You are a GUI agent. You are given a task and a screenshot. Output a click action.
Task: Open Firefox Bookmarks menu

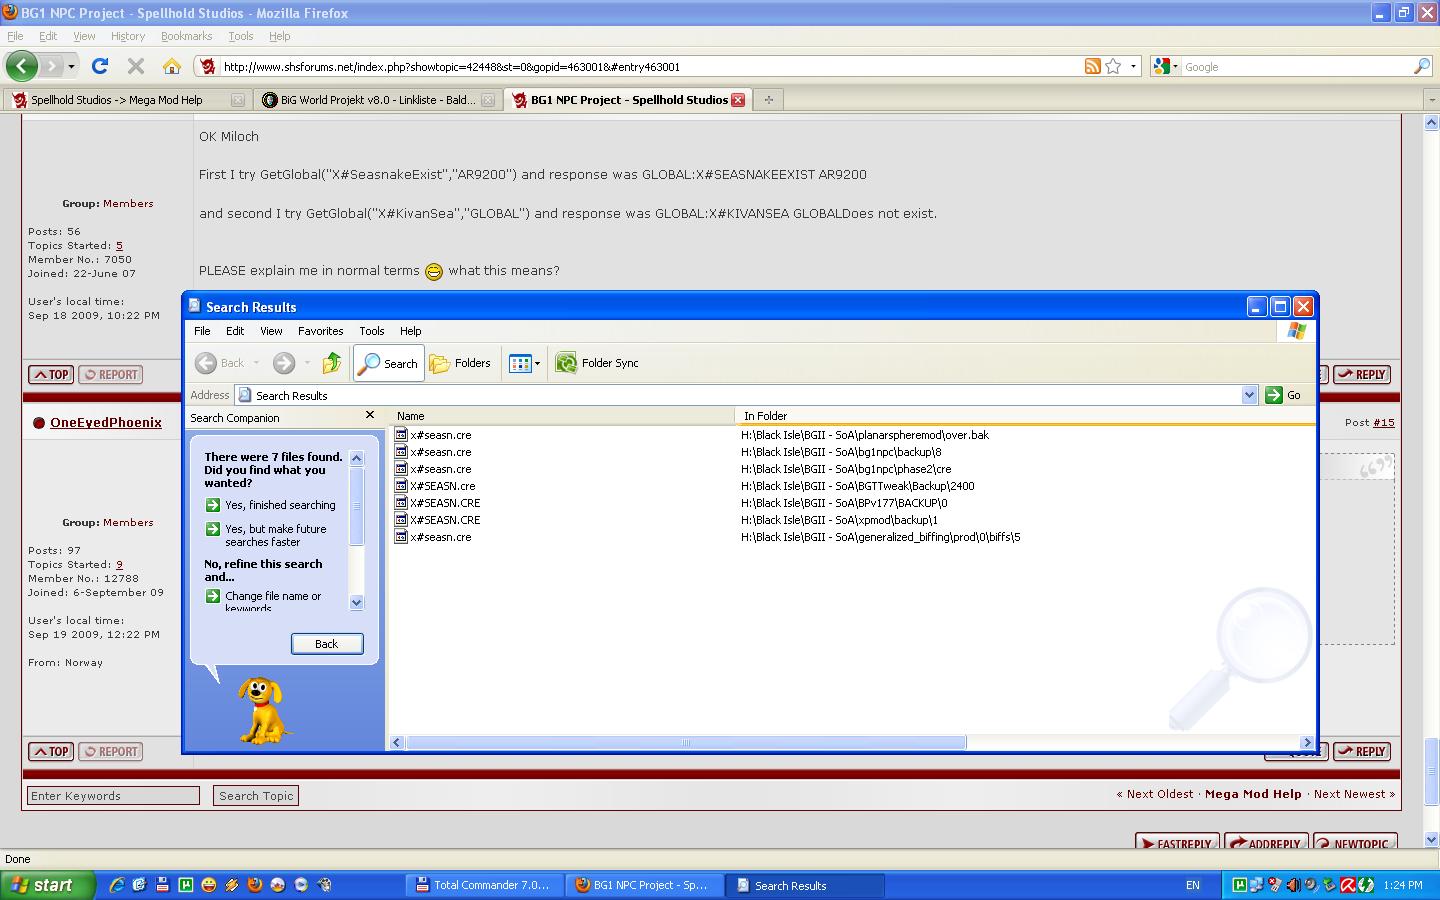186,36
